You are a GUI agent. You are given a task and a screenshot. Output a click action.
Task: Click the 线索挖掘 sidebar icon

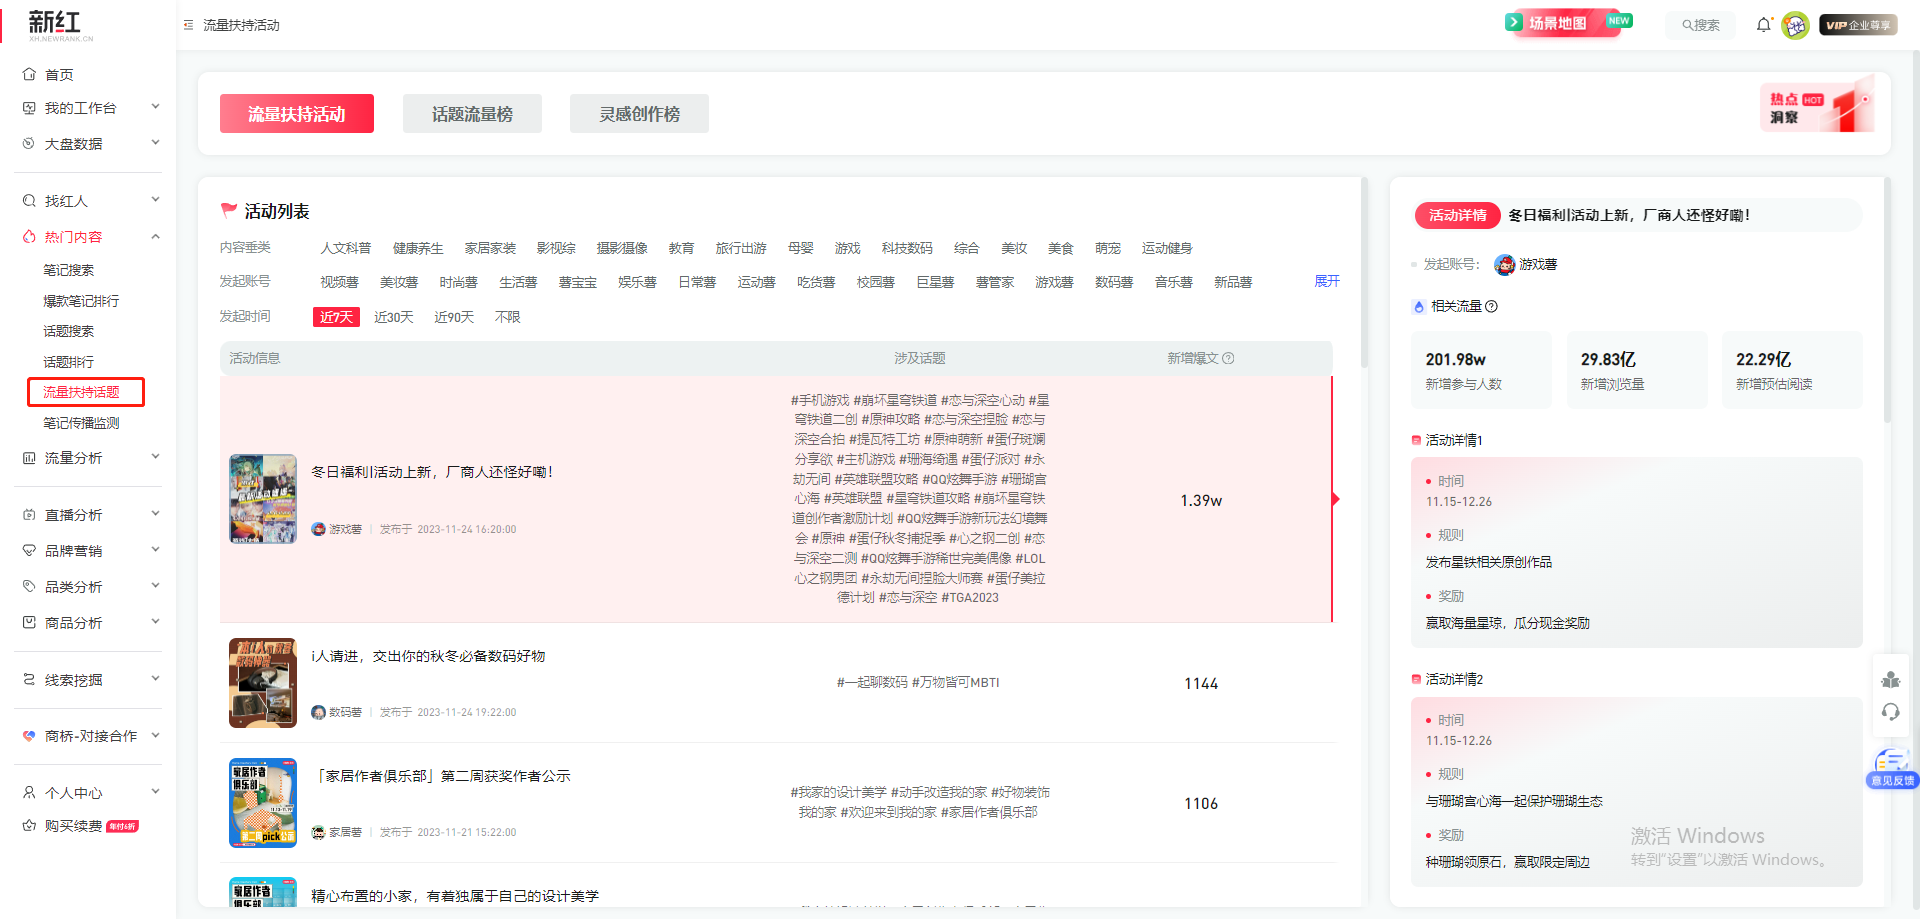(29, 680)
